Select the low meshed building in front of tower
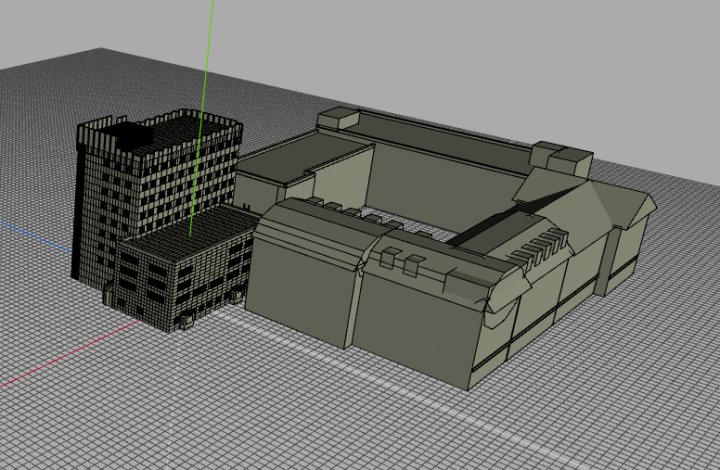The width and height of the screenshot is (720, 470). point(184,271)
